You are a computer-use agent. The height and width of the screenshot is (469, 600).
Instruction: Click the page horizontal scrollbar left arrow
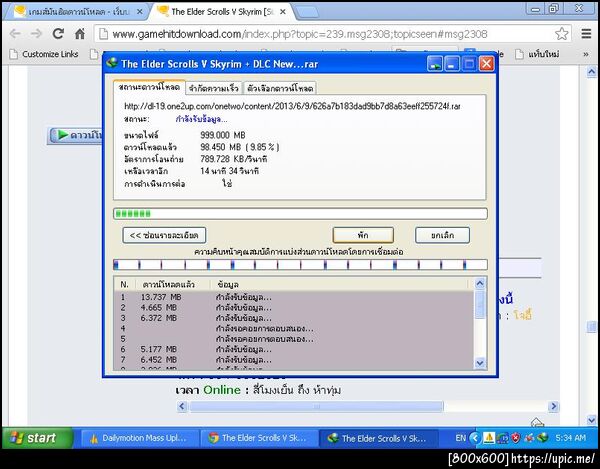[182, 406]
